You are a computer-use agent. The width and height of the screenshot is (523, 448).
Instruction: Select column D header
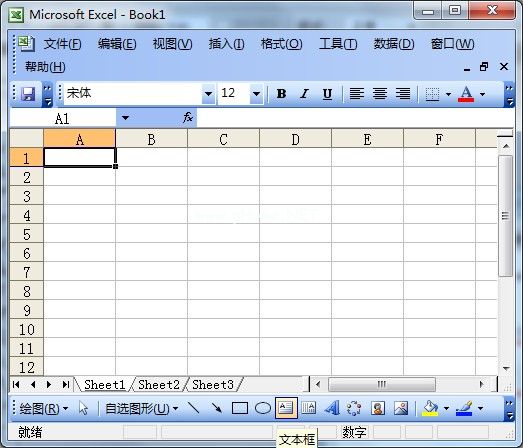(295, 138)
